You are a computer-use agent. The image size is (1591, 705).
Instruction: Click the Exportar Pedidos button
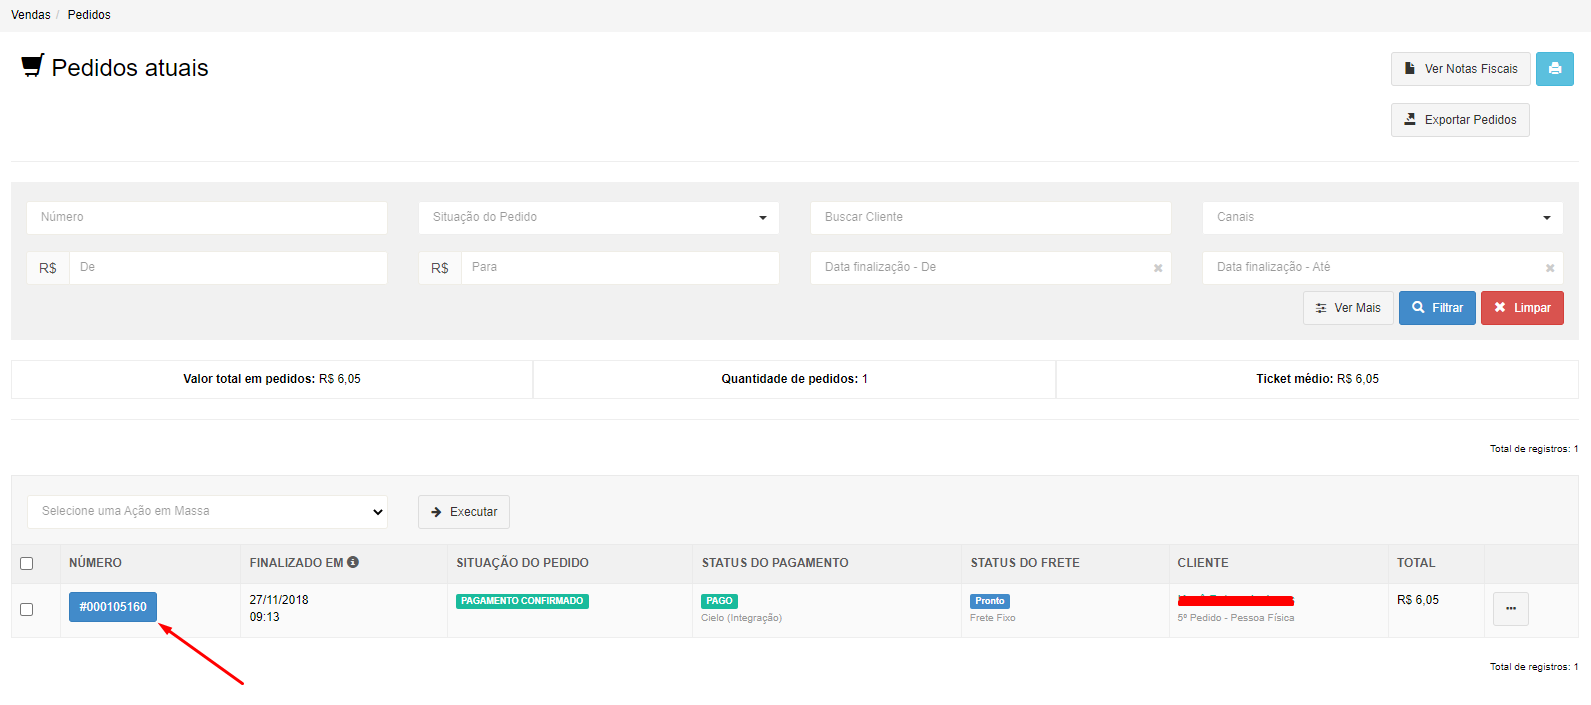1460,120
